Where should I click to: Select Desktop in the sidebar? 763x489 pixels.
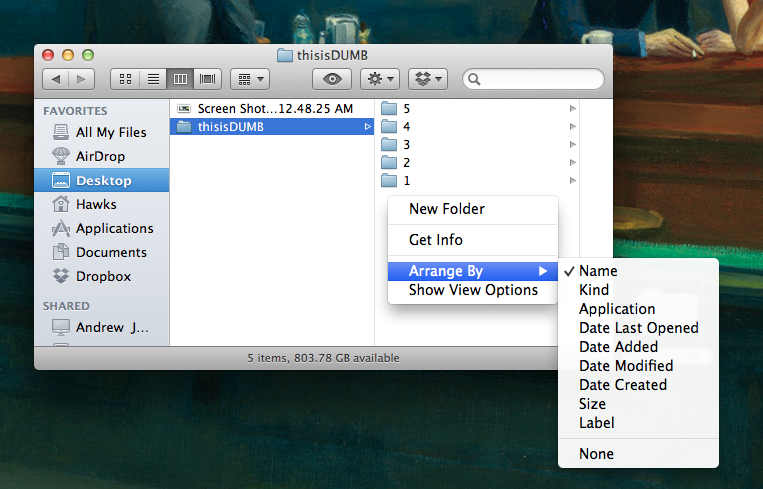tap(102, 180)
